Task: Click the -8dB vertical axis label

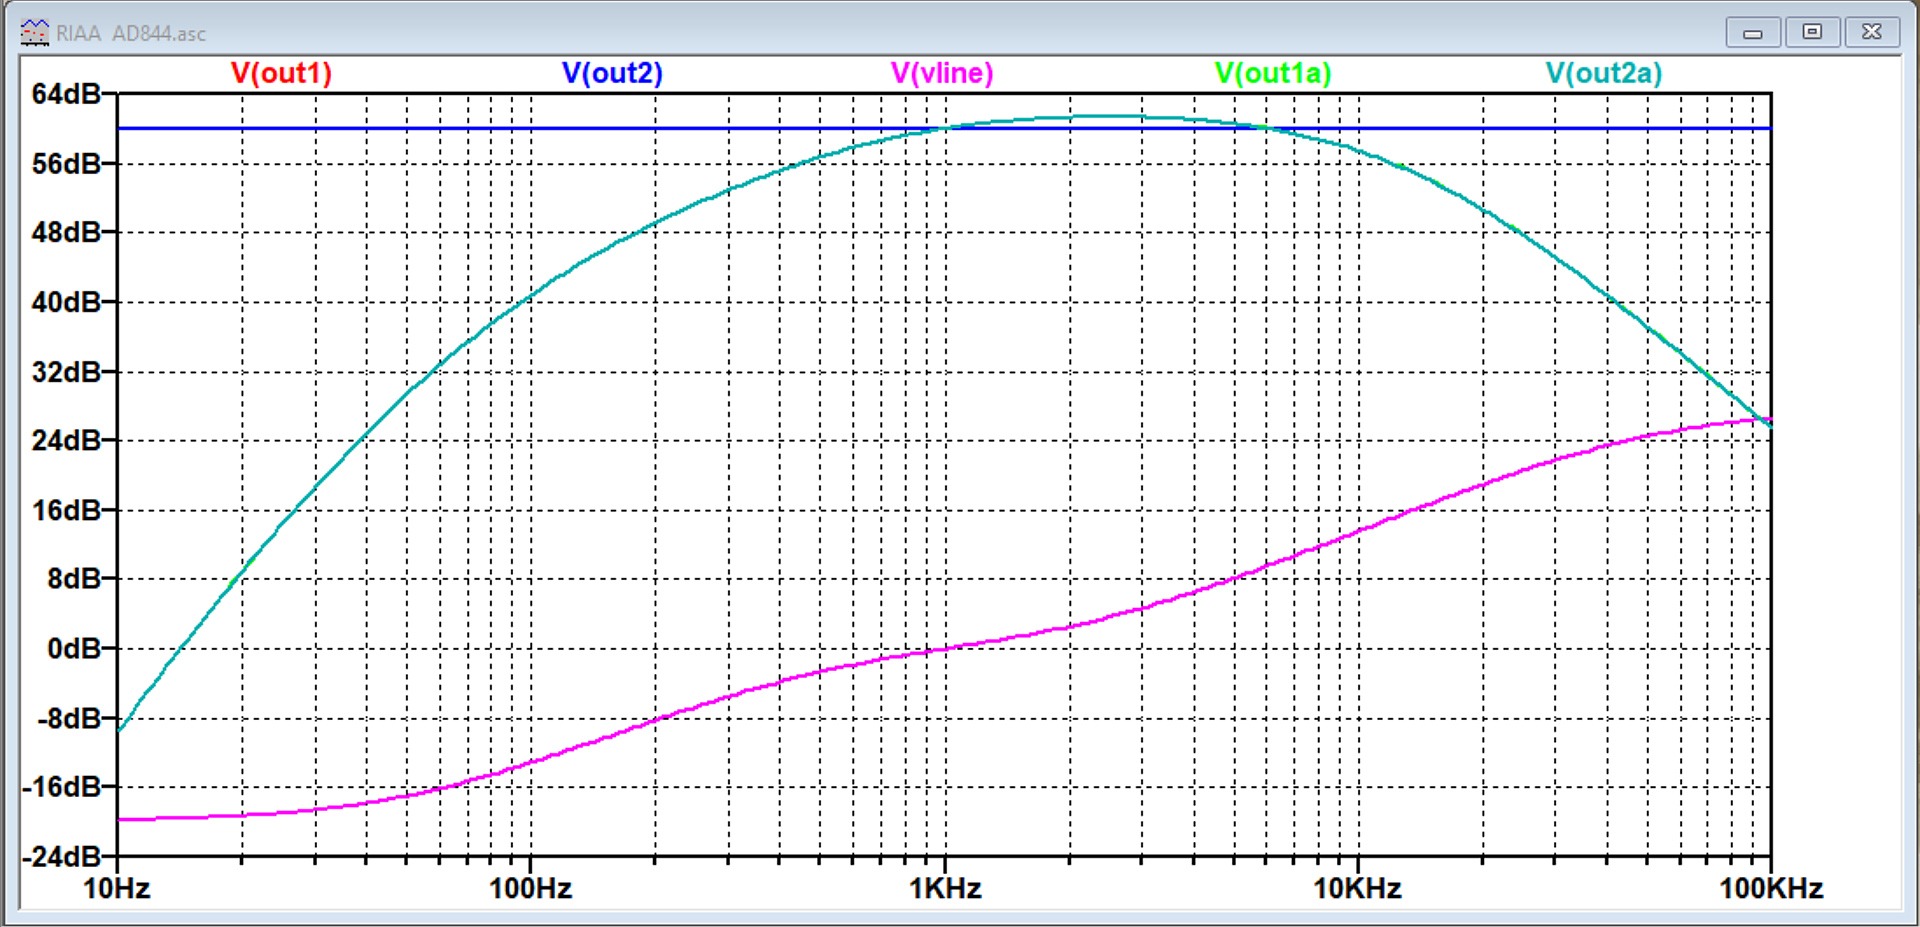Action: pyautogui.click(x=69, y=718)
